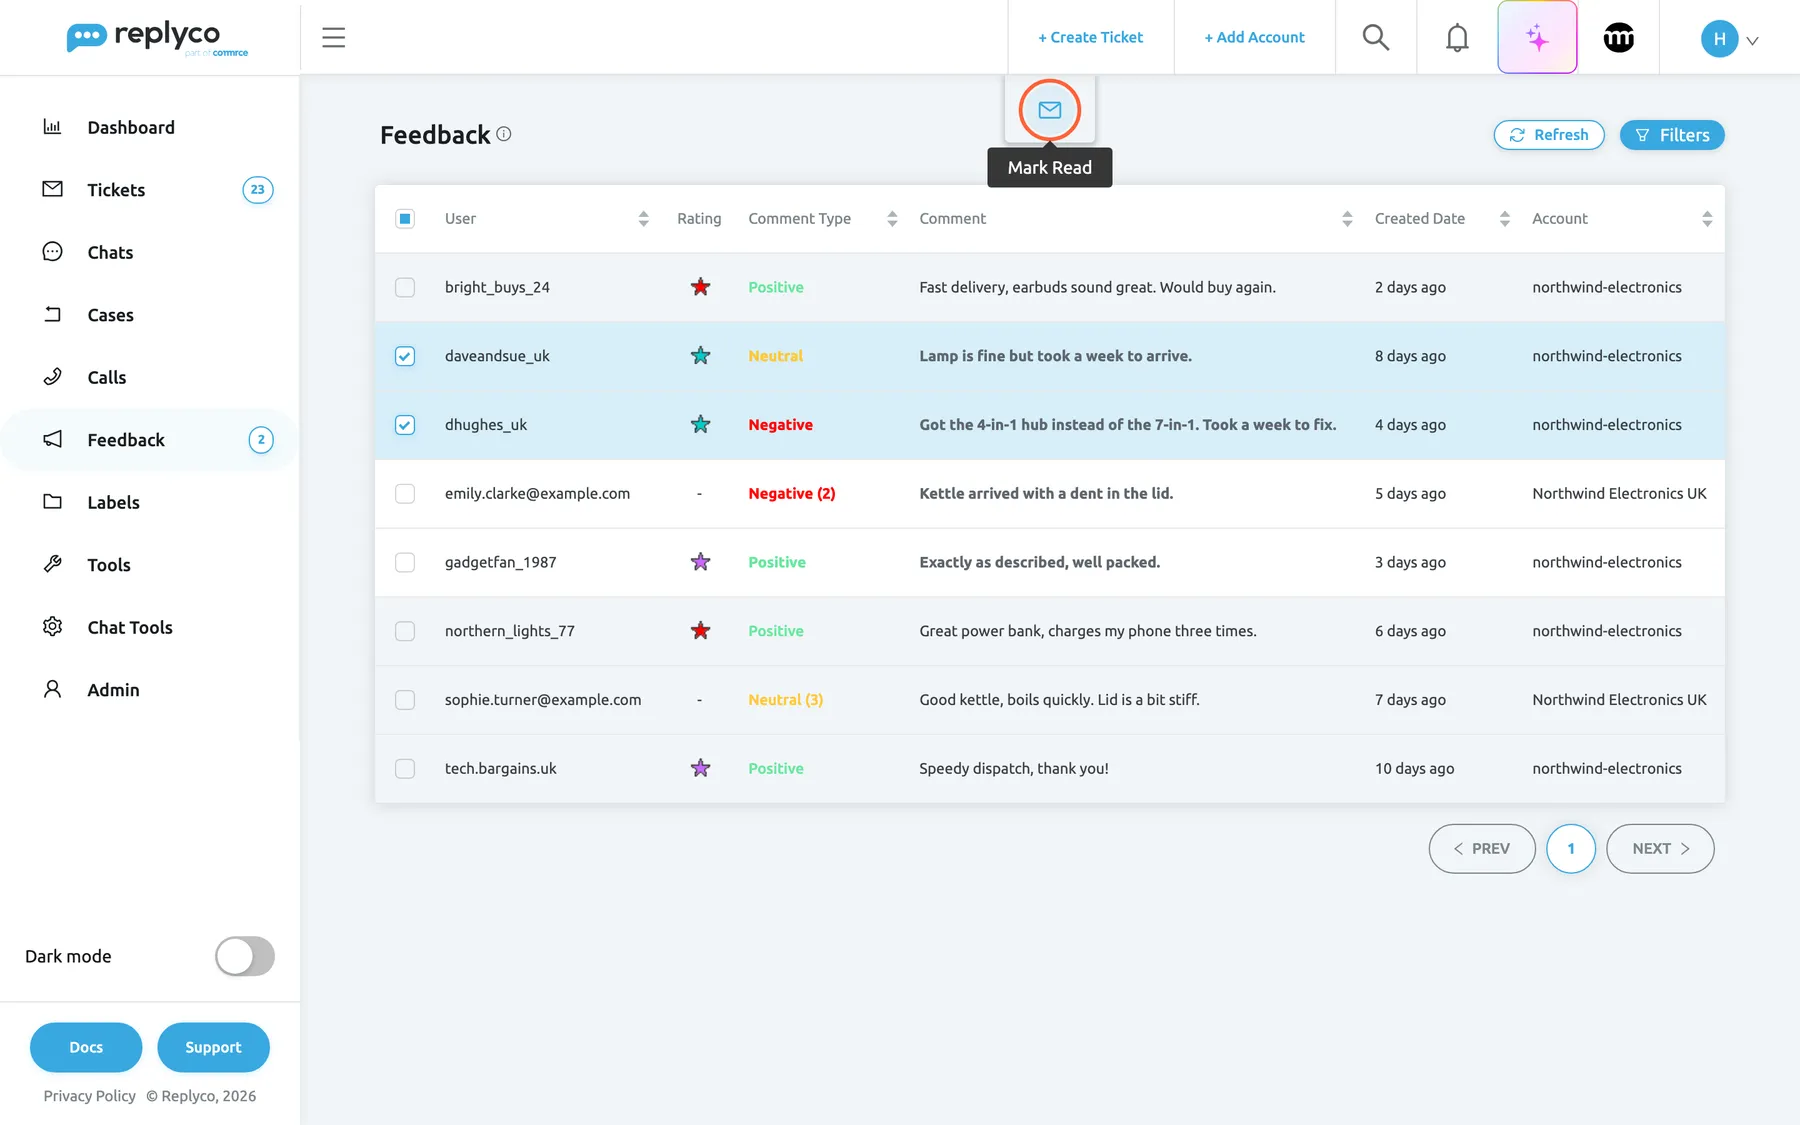
Task: Sort by the User column arrows
Action: click(x=643, y=219)
